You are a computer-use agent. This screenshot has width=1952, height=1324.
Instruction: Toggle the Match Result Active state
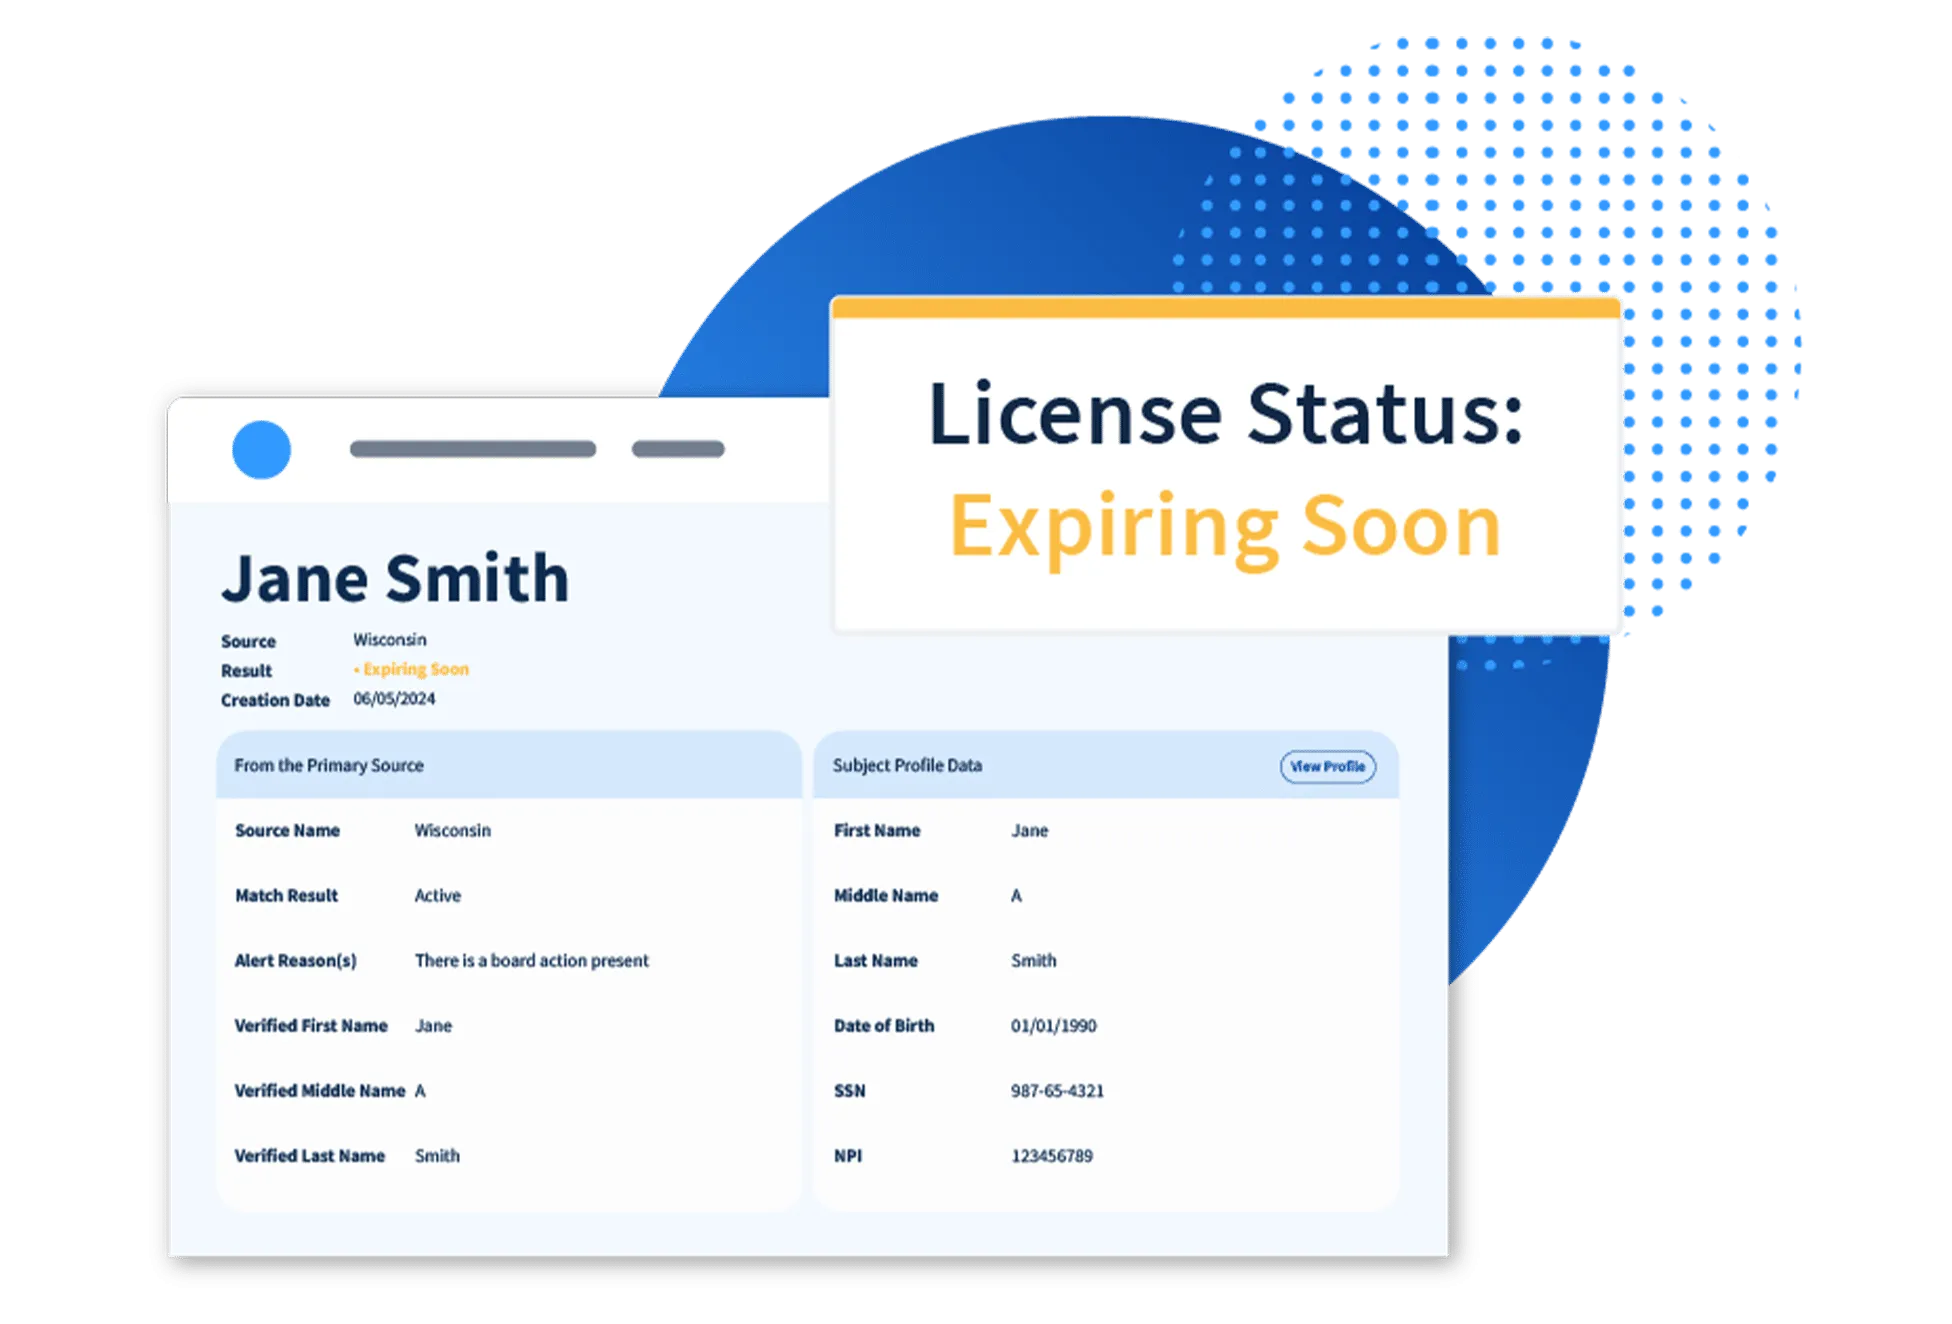click(x=438, y=895)
